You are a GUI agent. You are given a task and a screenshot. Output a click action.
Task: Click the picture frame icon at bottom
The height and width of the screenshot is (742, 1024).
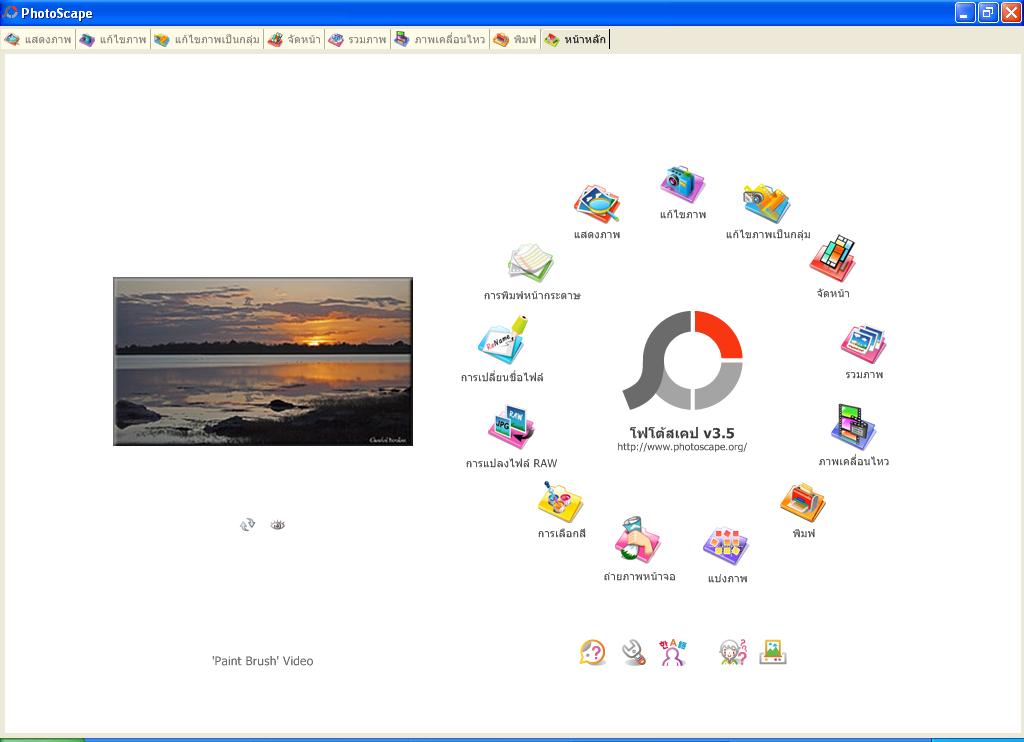773,653
